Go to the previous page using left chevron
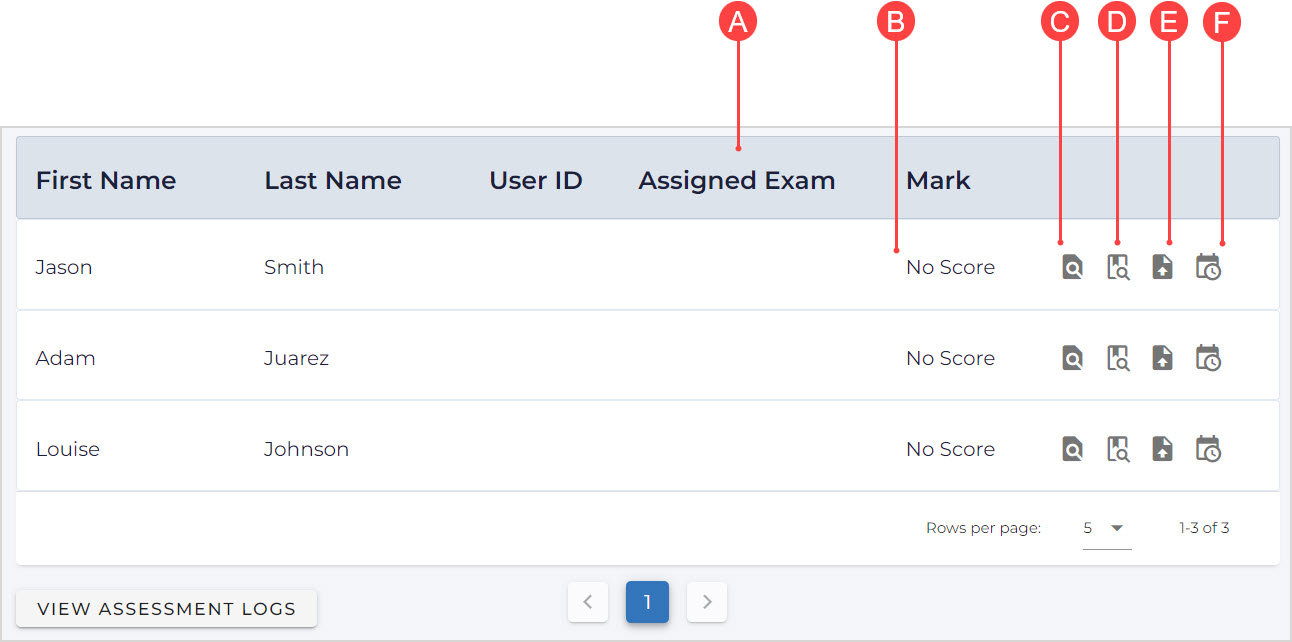Image resolution: width=1292 pixels, height=642 pixels. [x=588, y=602]
